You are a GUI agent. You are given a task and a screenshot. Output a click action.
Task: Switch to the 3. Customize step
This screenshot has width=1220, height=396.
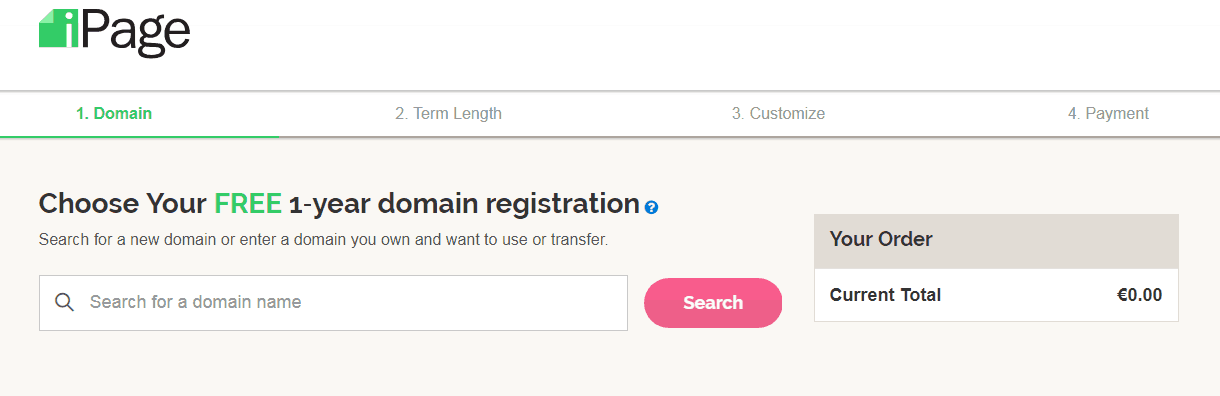pos(778,113)
